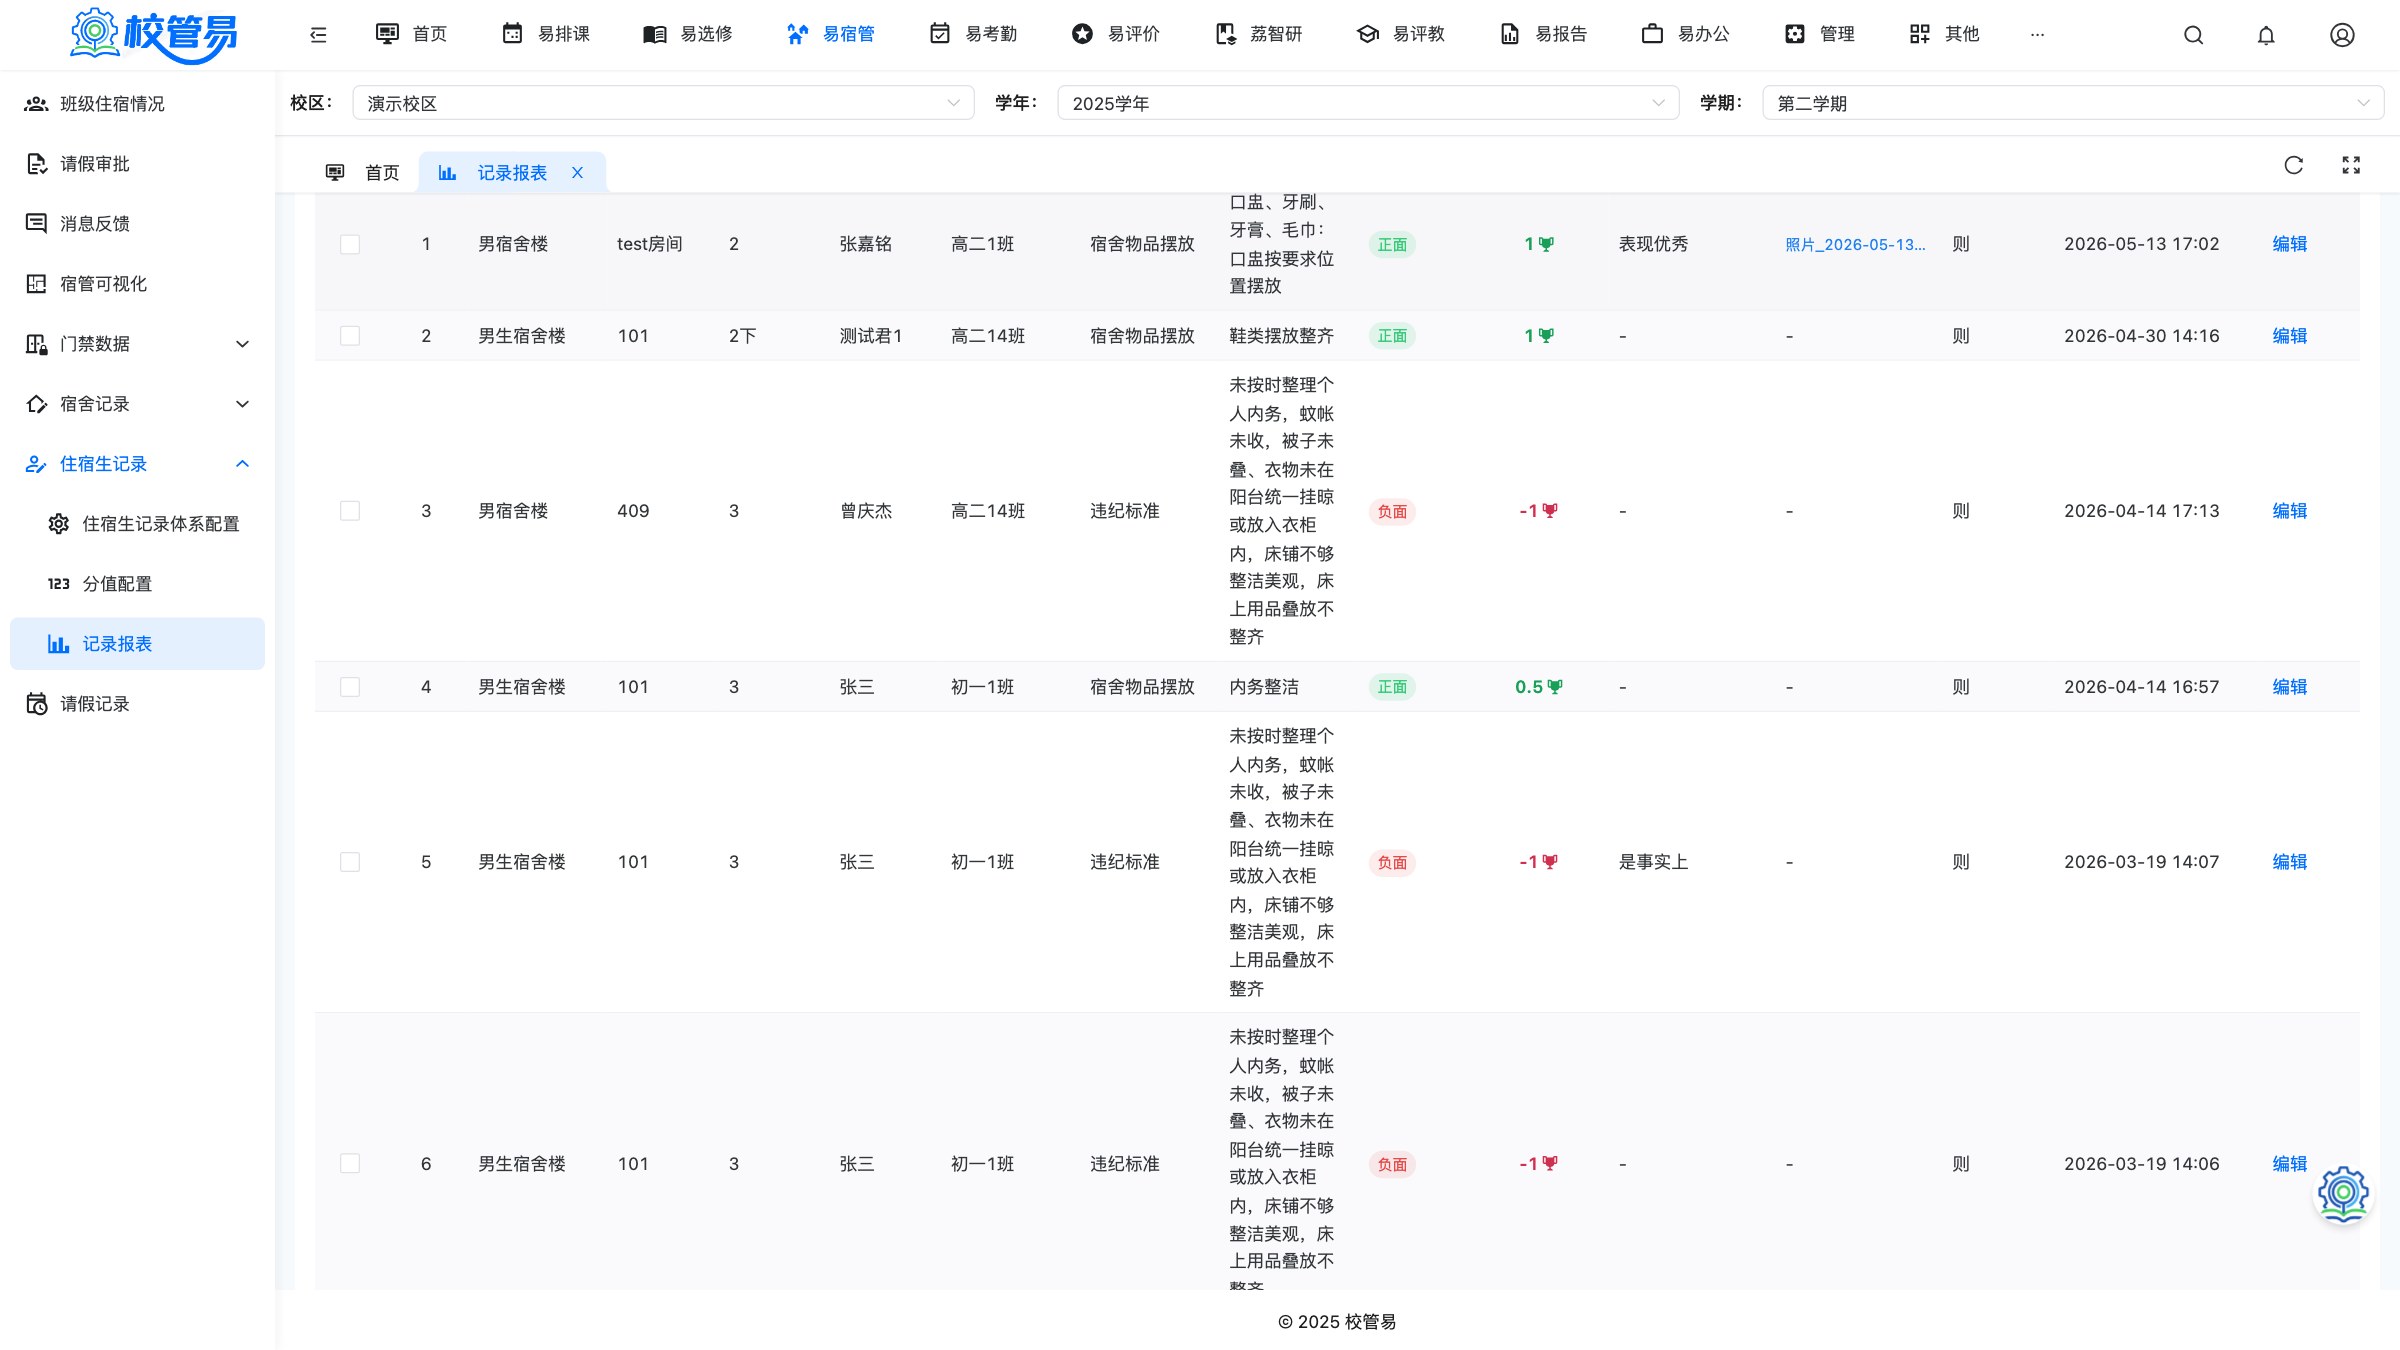Click the 内务整洁 cell

[1264, 687]
